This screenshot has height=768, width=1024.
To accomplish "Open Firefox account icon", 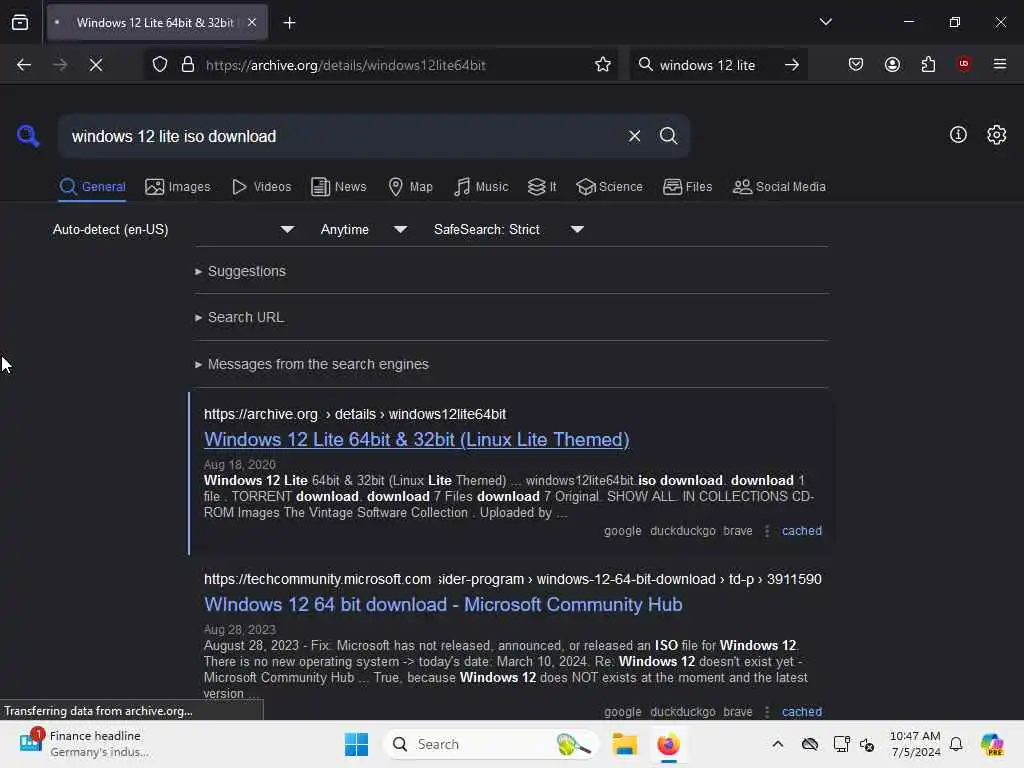I will click(x=892, y=64).
